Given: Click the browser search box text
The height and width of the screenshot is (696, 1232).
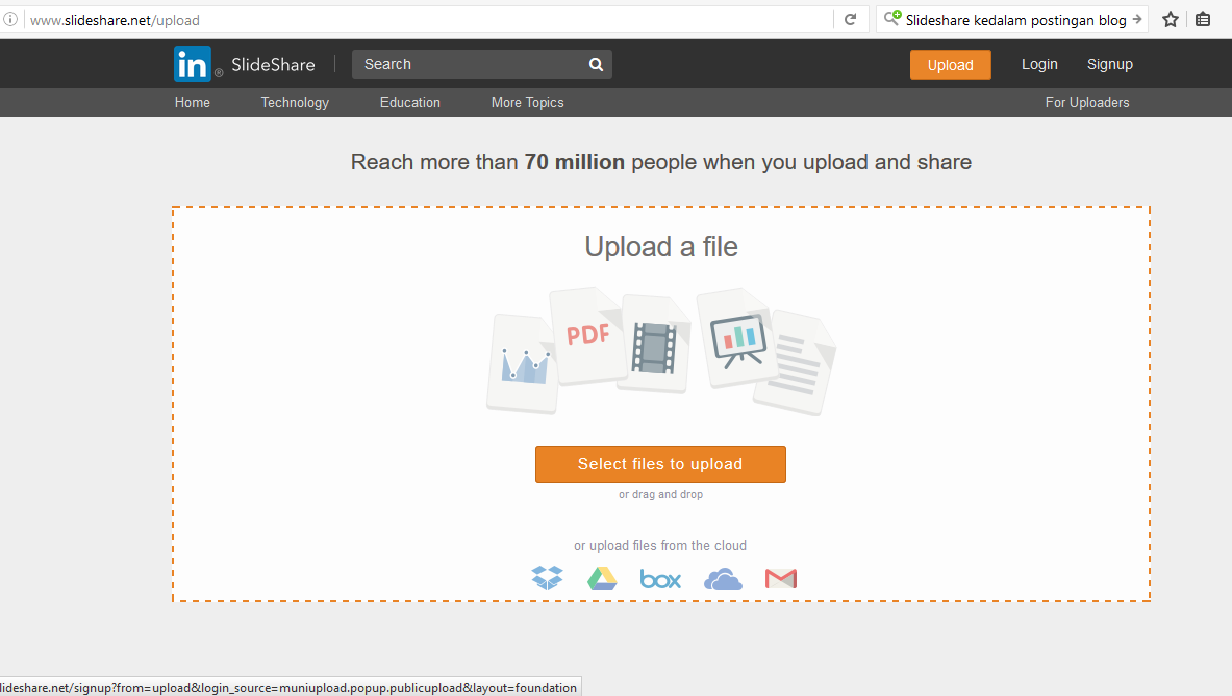Looking at the screenshot, I should point(1016,19).
